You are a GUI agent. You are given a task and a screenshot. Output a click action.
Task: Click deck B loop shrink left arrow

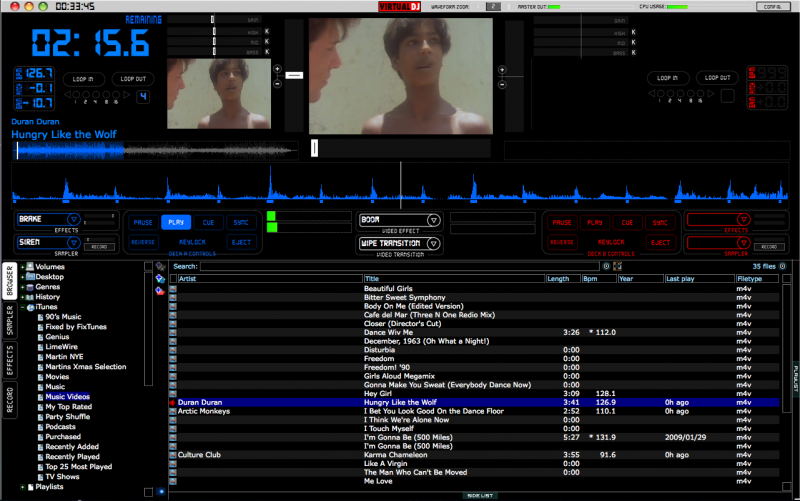[651, 94]
